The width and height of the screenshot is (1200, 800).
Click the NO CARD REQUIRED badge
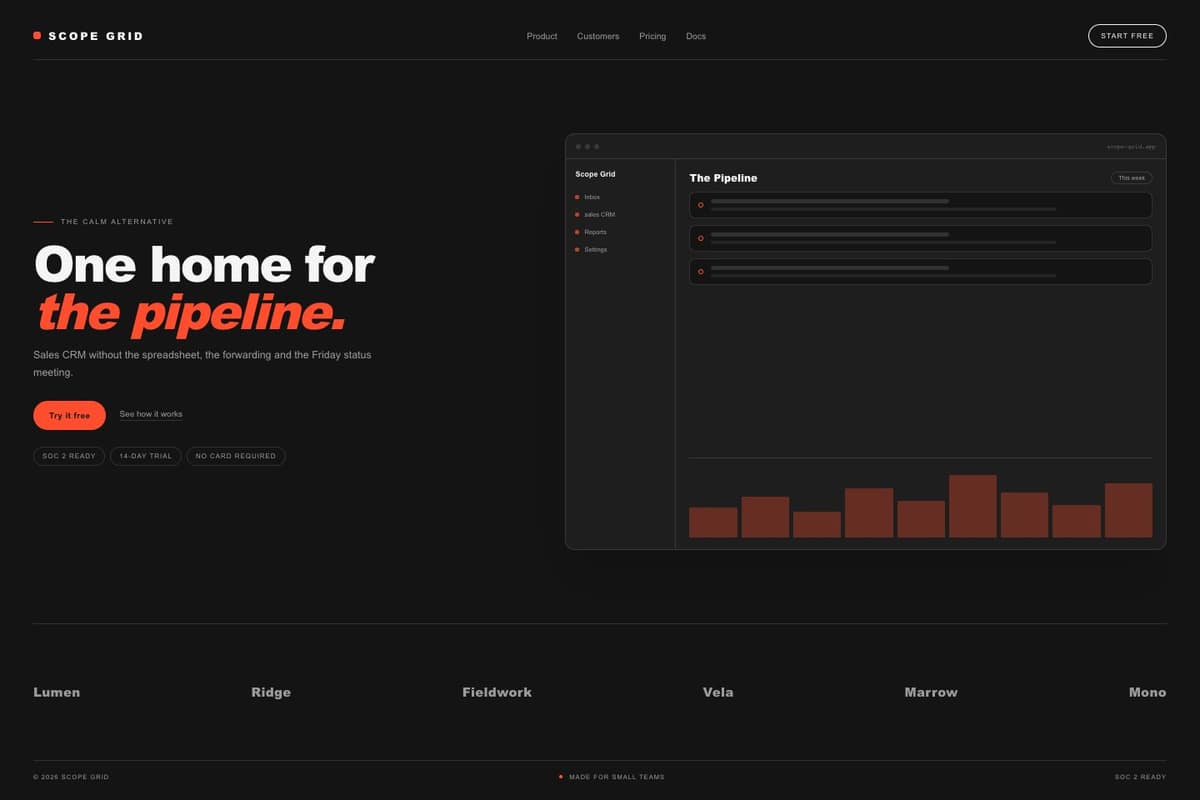[x=236, y=456]
